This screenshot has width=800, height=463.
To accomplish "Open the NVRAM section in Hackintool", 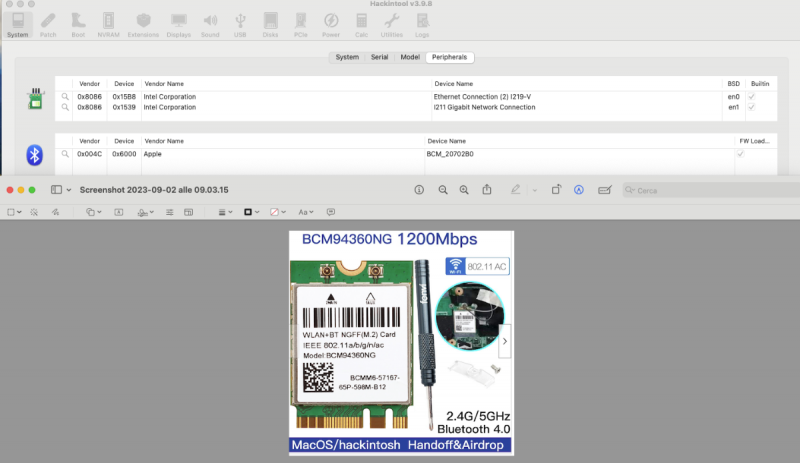I will coord(108,25).
